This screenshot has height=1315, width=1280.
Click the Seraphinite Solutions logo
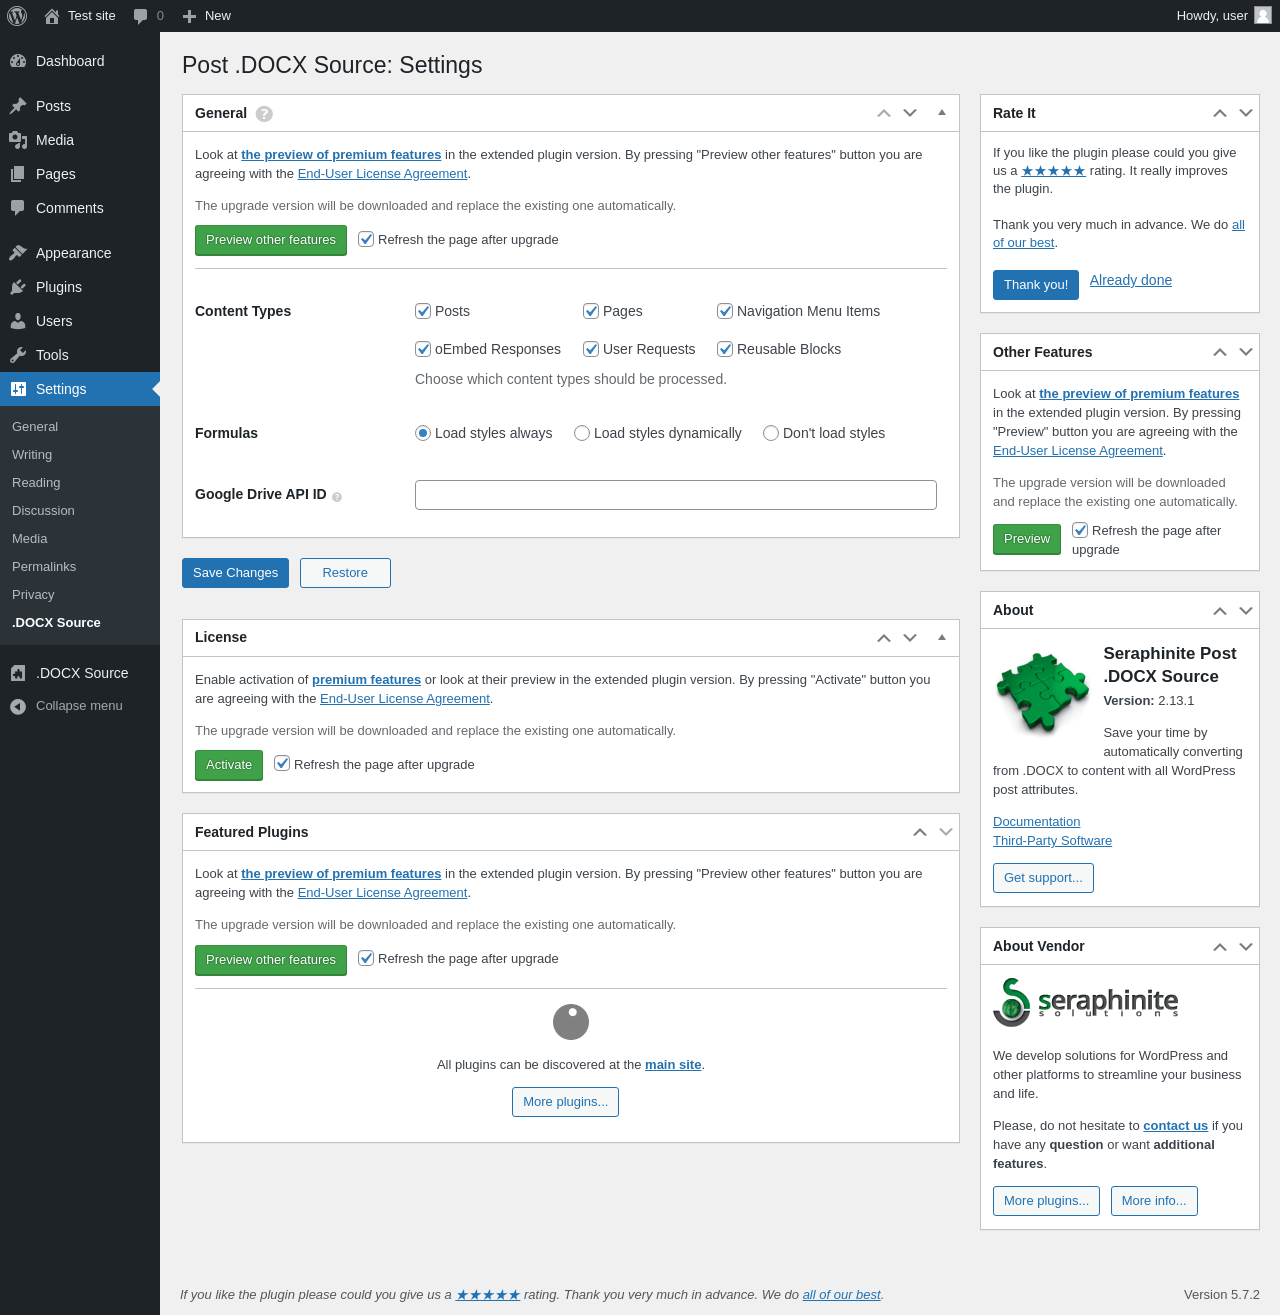pos(1086,1002)
